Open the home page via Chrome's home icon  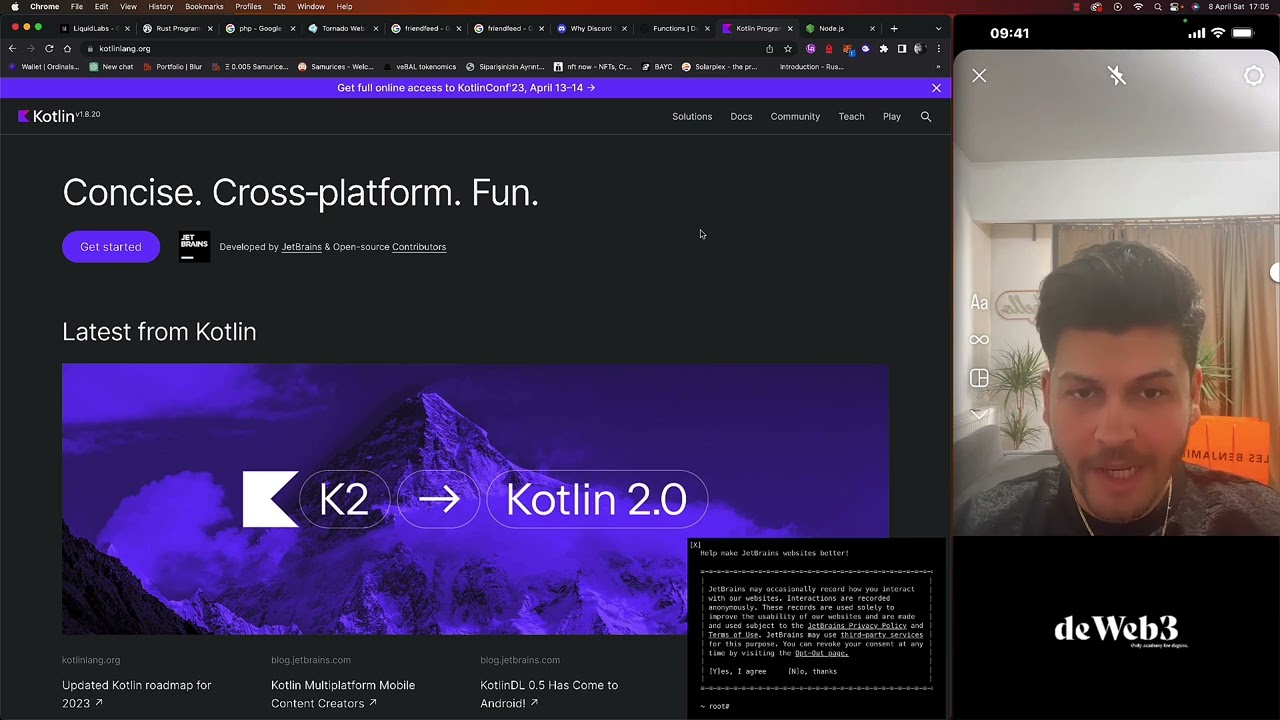coord(67,48)
